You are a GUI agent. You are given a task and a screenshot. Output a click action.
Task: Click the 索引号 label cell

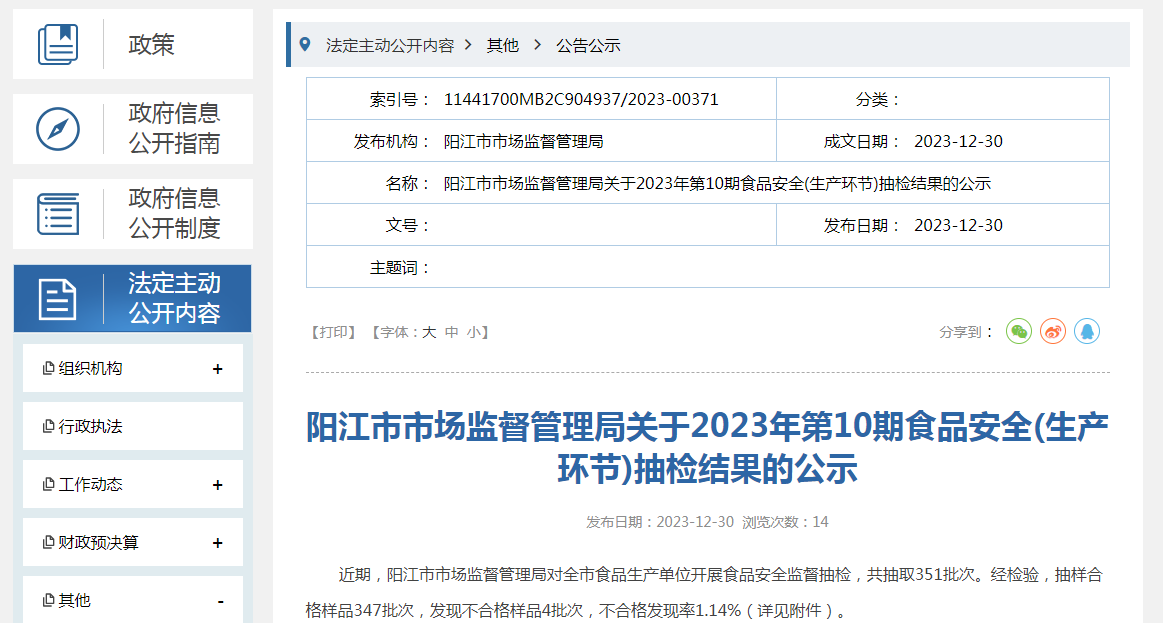(399, 99)
